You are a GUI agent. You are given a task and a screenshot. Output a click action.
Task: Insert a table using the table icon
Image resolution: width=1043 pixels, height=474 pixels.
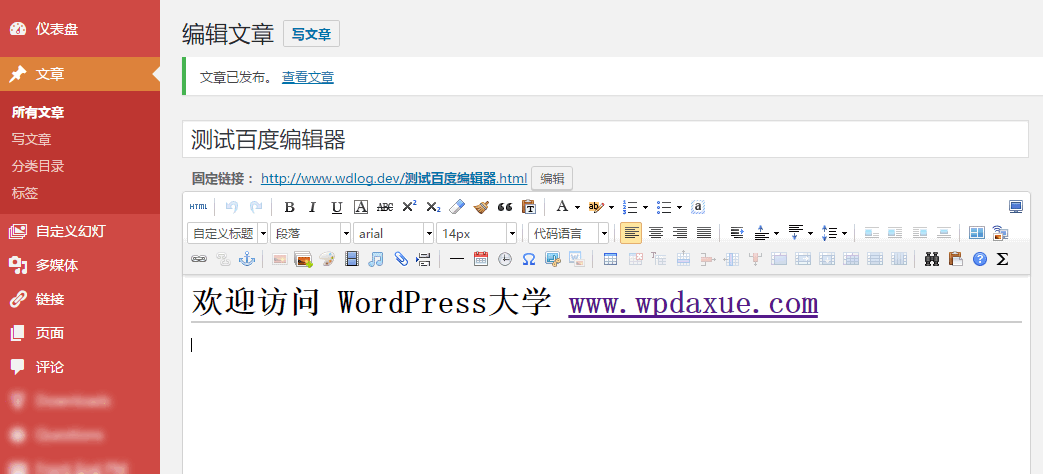pyautogui.click(x=610, y=259)
